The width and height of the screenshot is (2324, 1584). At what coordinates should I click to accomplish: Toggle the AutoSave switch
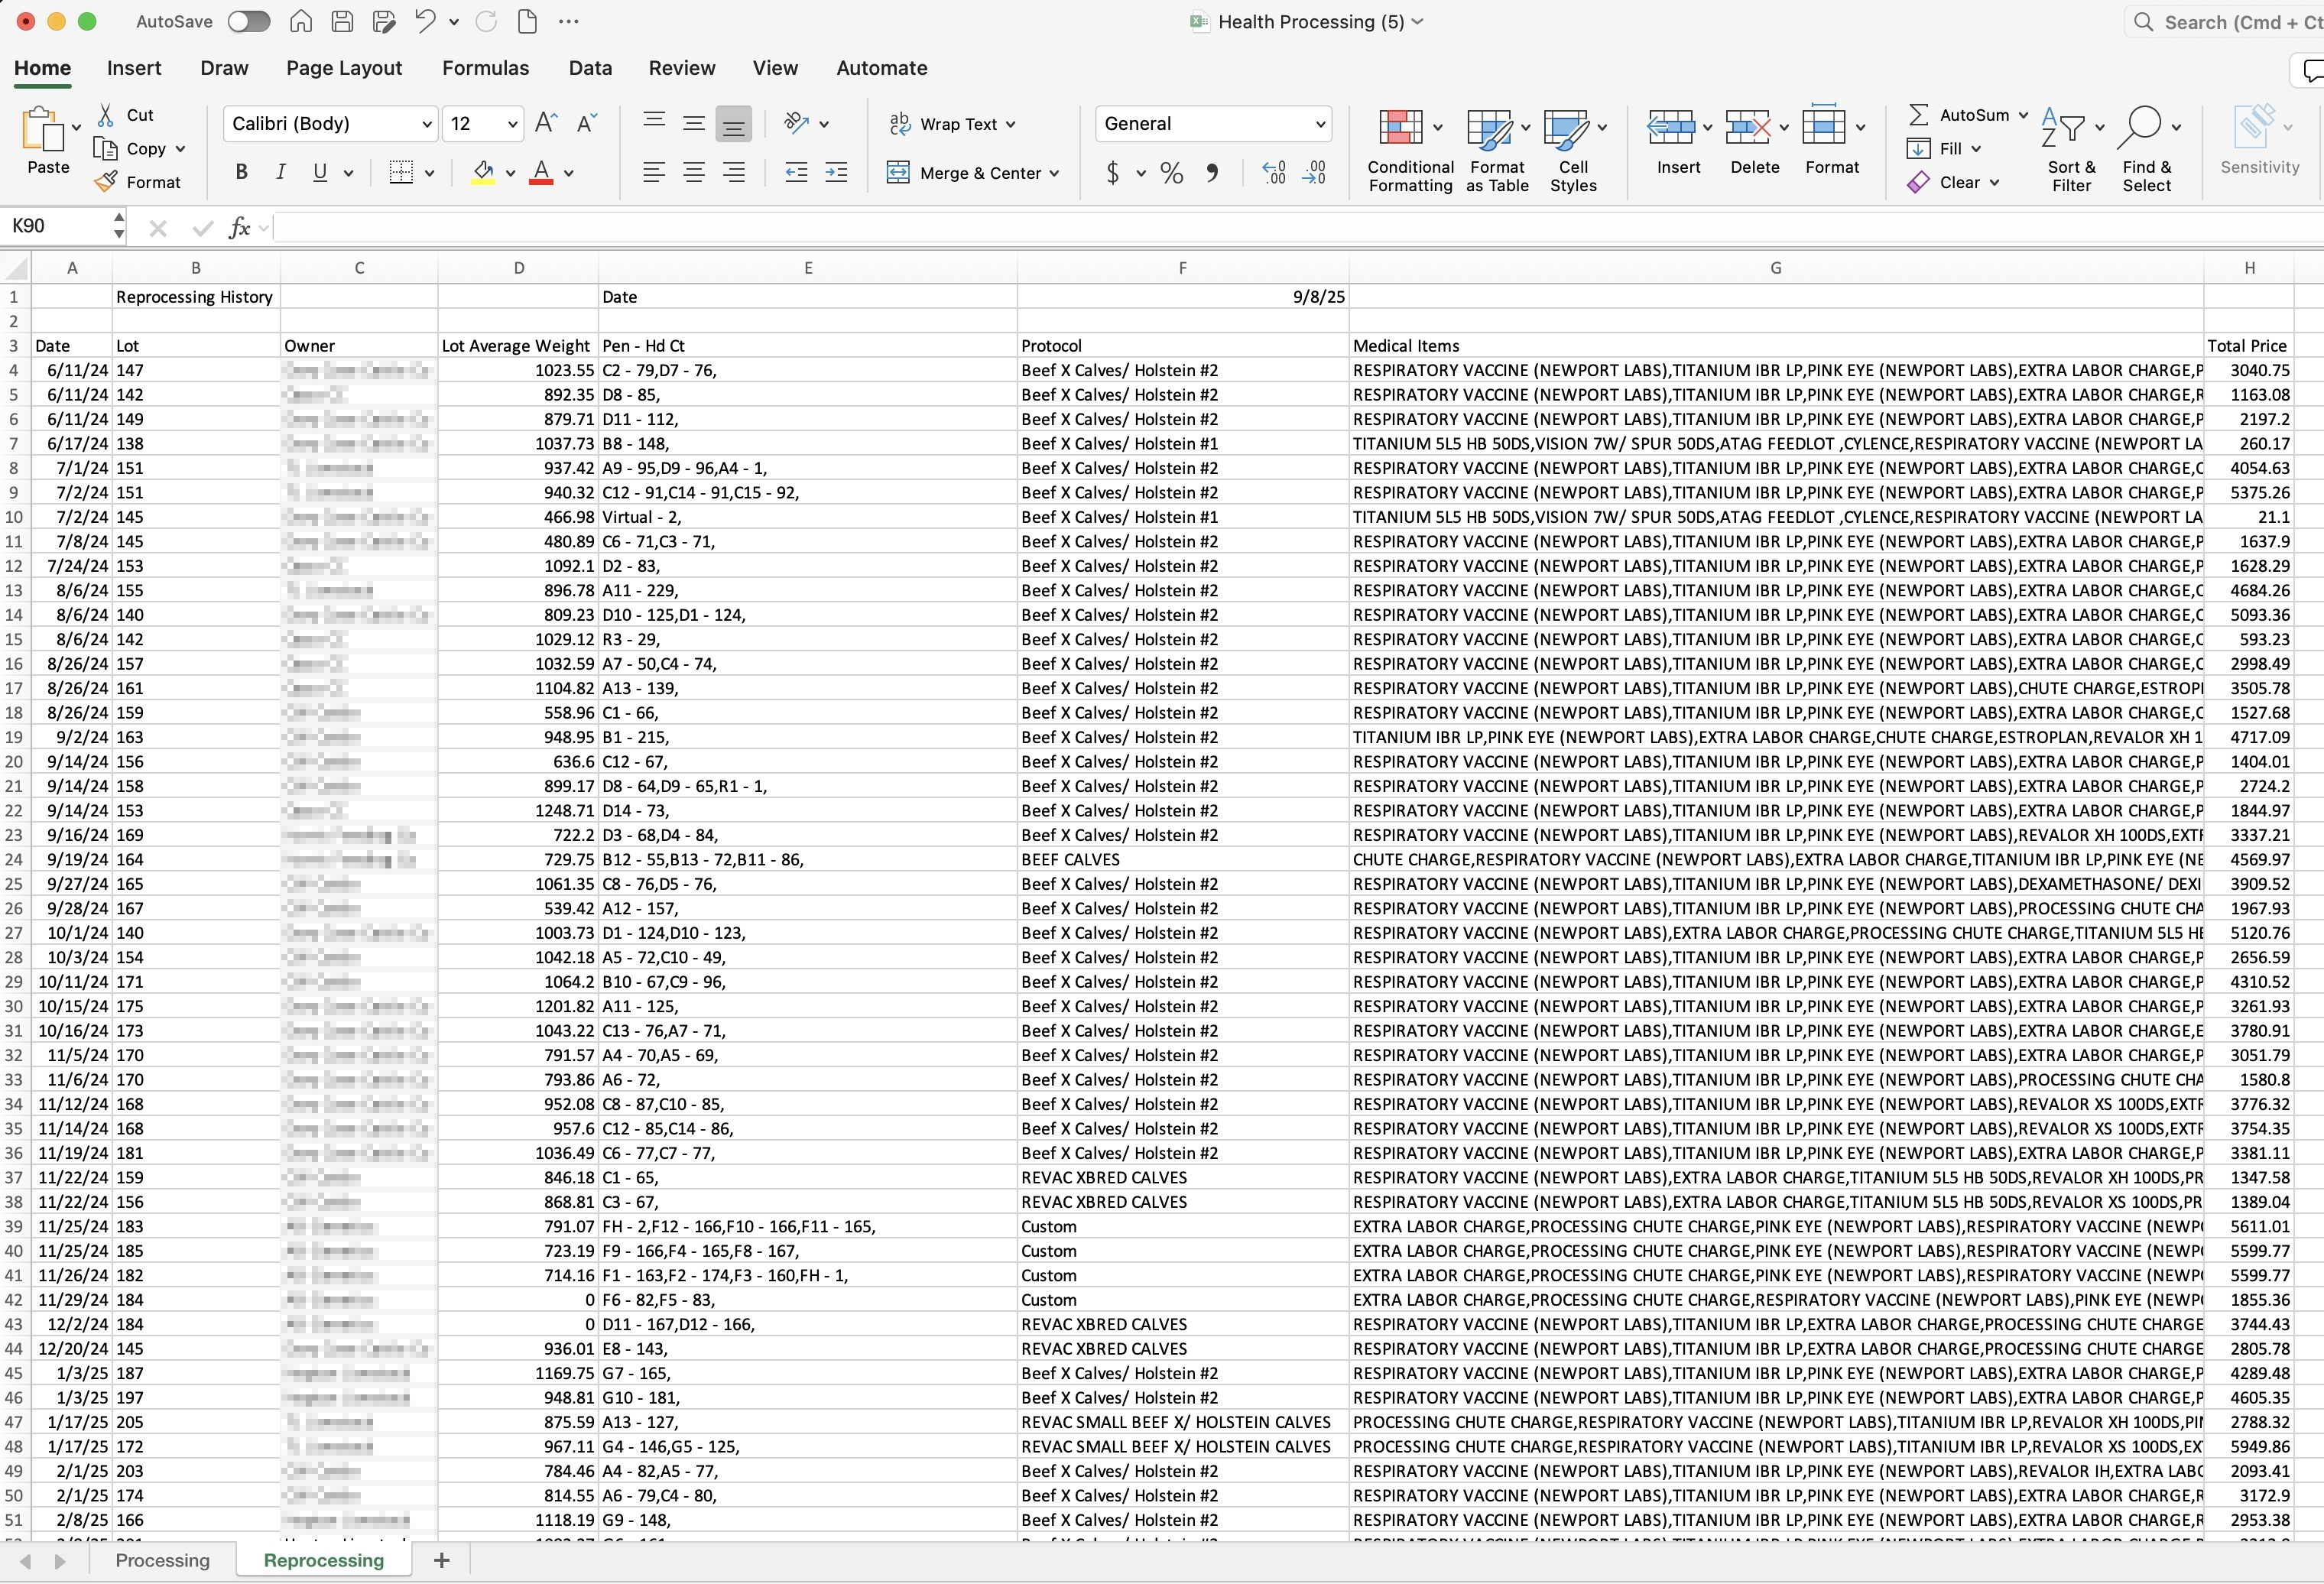248,21
